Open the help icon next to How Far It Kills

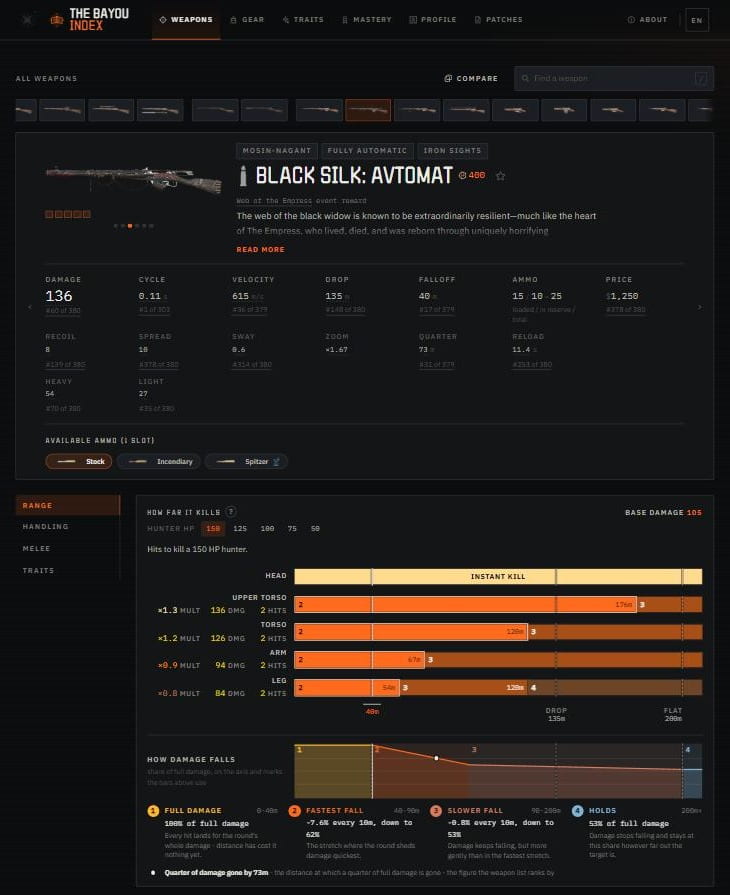[x=231, y=511]
